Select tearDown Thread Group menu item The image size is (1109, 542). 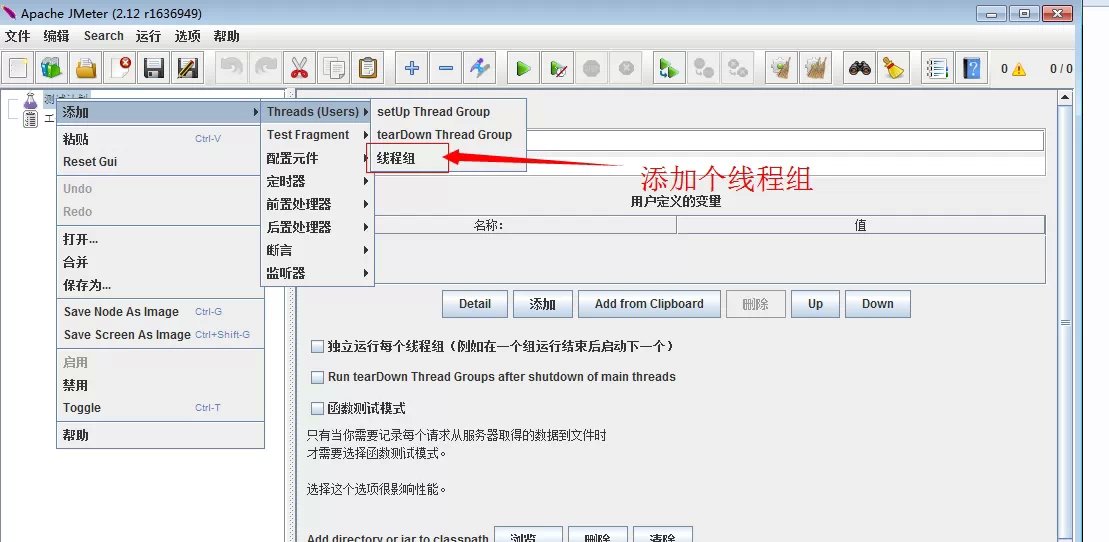point(448,134)
